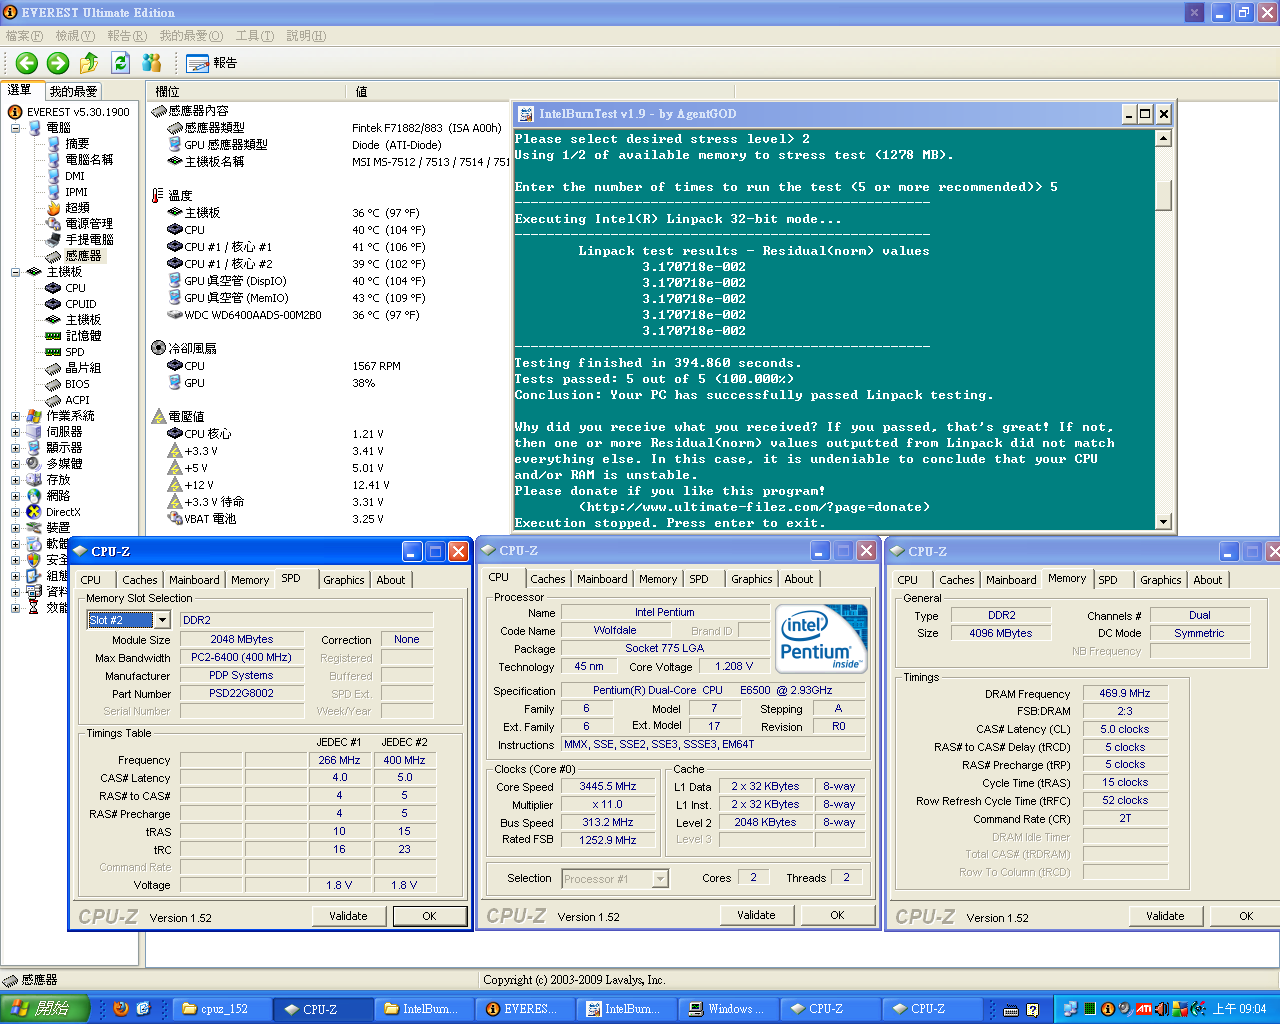Open Memory Slot Selection dropdown Slot #2
This screenshot has width=1280, height=1024.
point(162,620)
